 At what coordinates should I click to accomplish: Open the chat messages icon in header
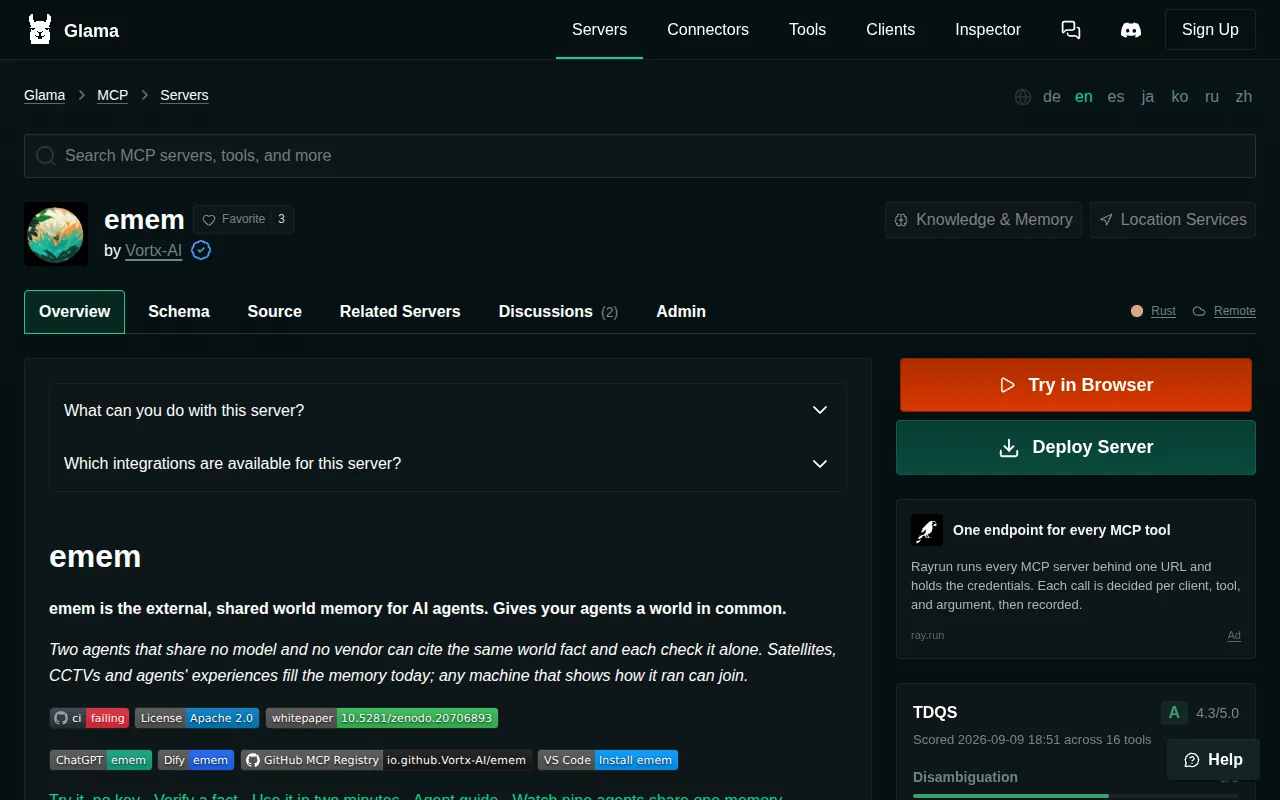tap(1071, 30)
